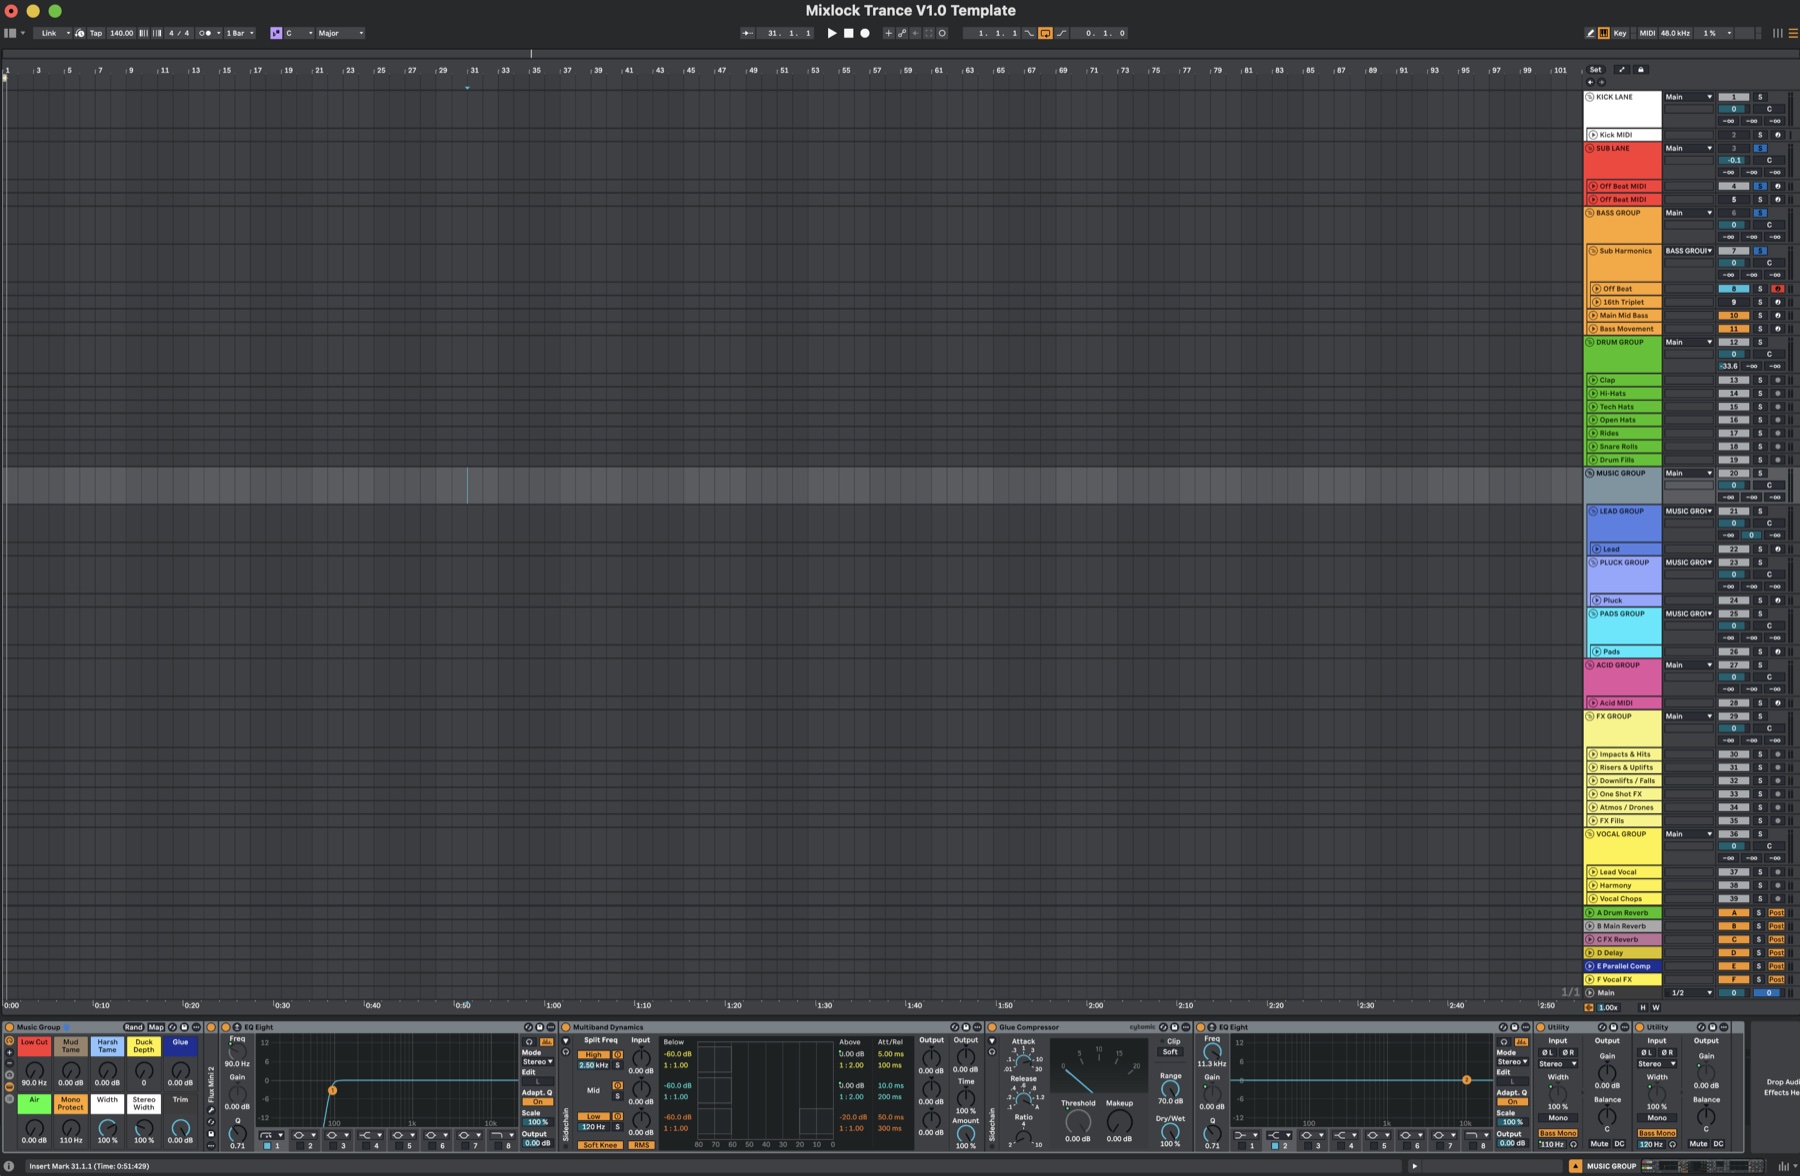Select the Acid MIDI track
The width and height of the screenshot is (1800, 1176).
click(1623, 703)
